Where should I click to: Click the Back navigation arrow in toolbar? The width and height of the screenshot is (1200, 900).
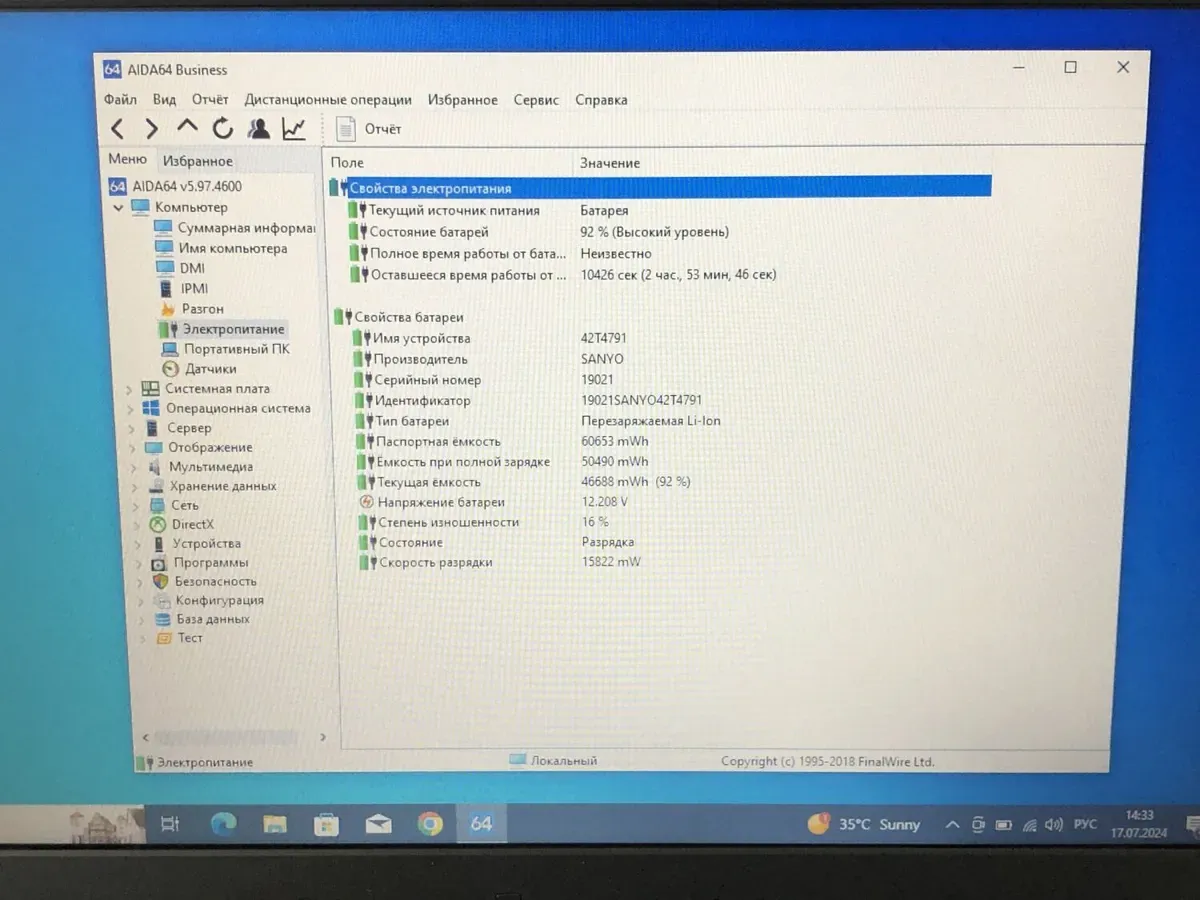point(118,129)
